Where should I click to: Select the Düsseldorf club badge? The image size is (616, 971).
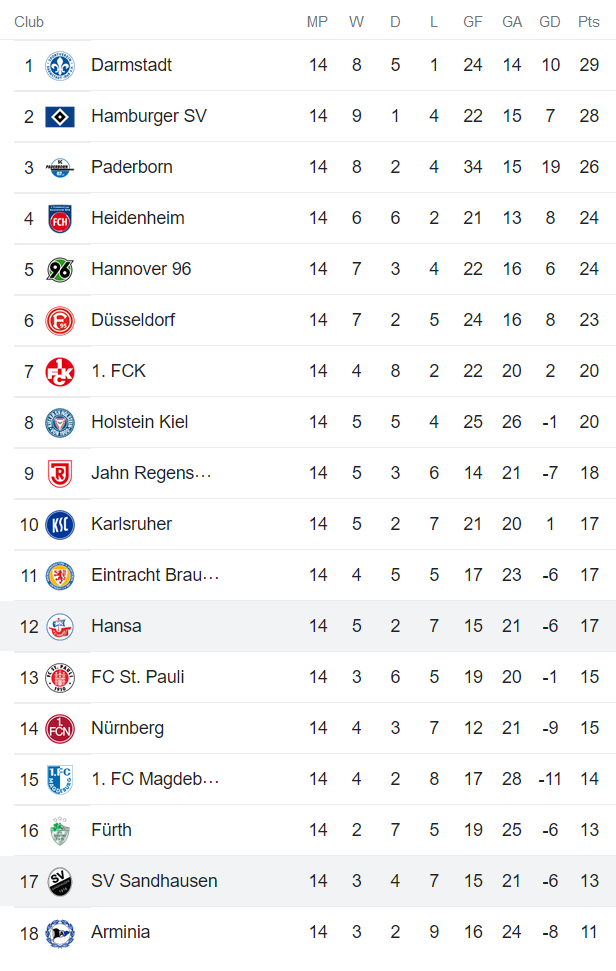point(60,319)
